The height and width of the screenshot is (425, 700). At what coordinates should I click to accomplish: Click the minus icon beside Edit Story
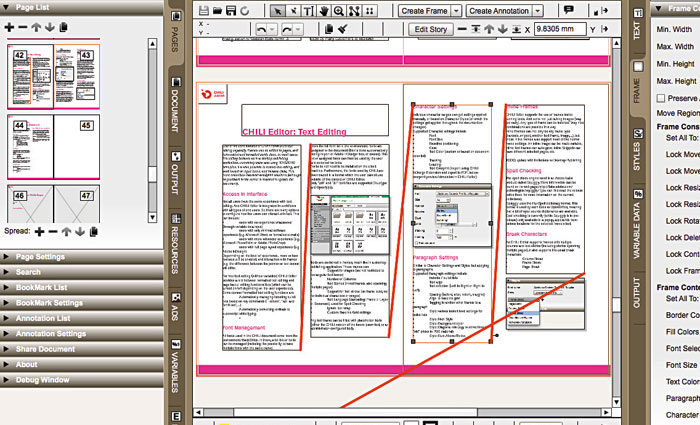pyautogui.click(x=462, y=29)
